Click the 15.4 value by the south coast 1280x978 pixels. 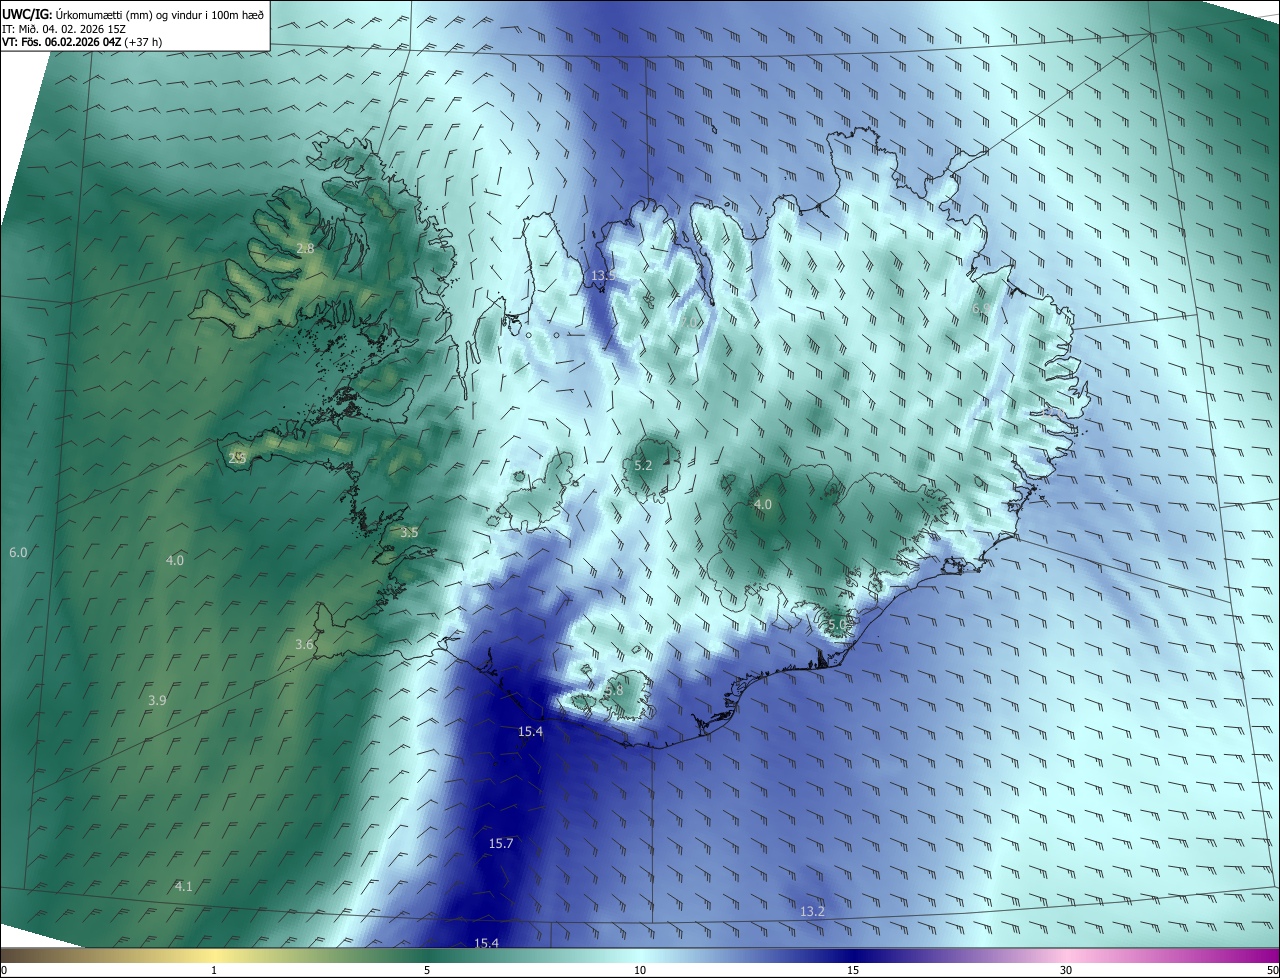(x=530, y=732)
